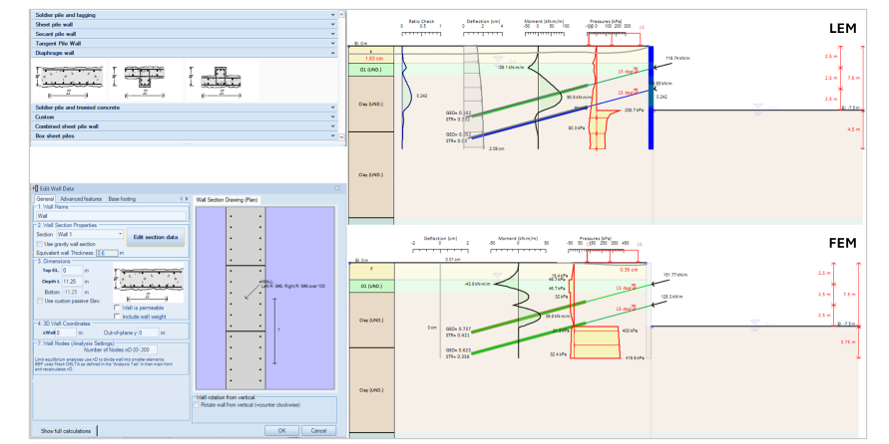This screenshot has height=444, width=889.
Task: Click the 1.63 cm value in LEM diagram
Action: tap(374, 58)
